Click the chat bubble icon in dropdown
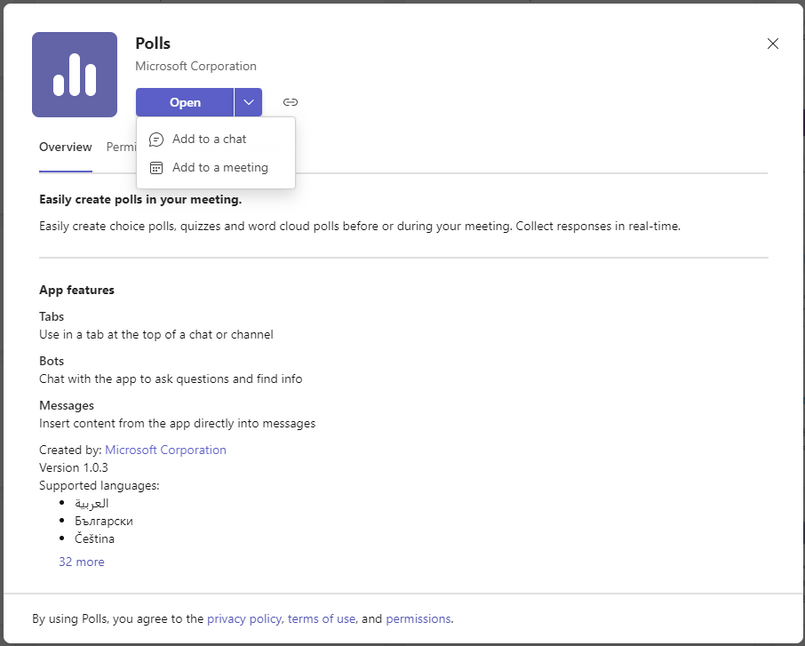 point(156,139)
